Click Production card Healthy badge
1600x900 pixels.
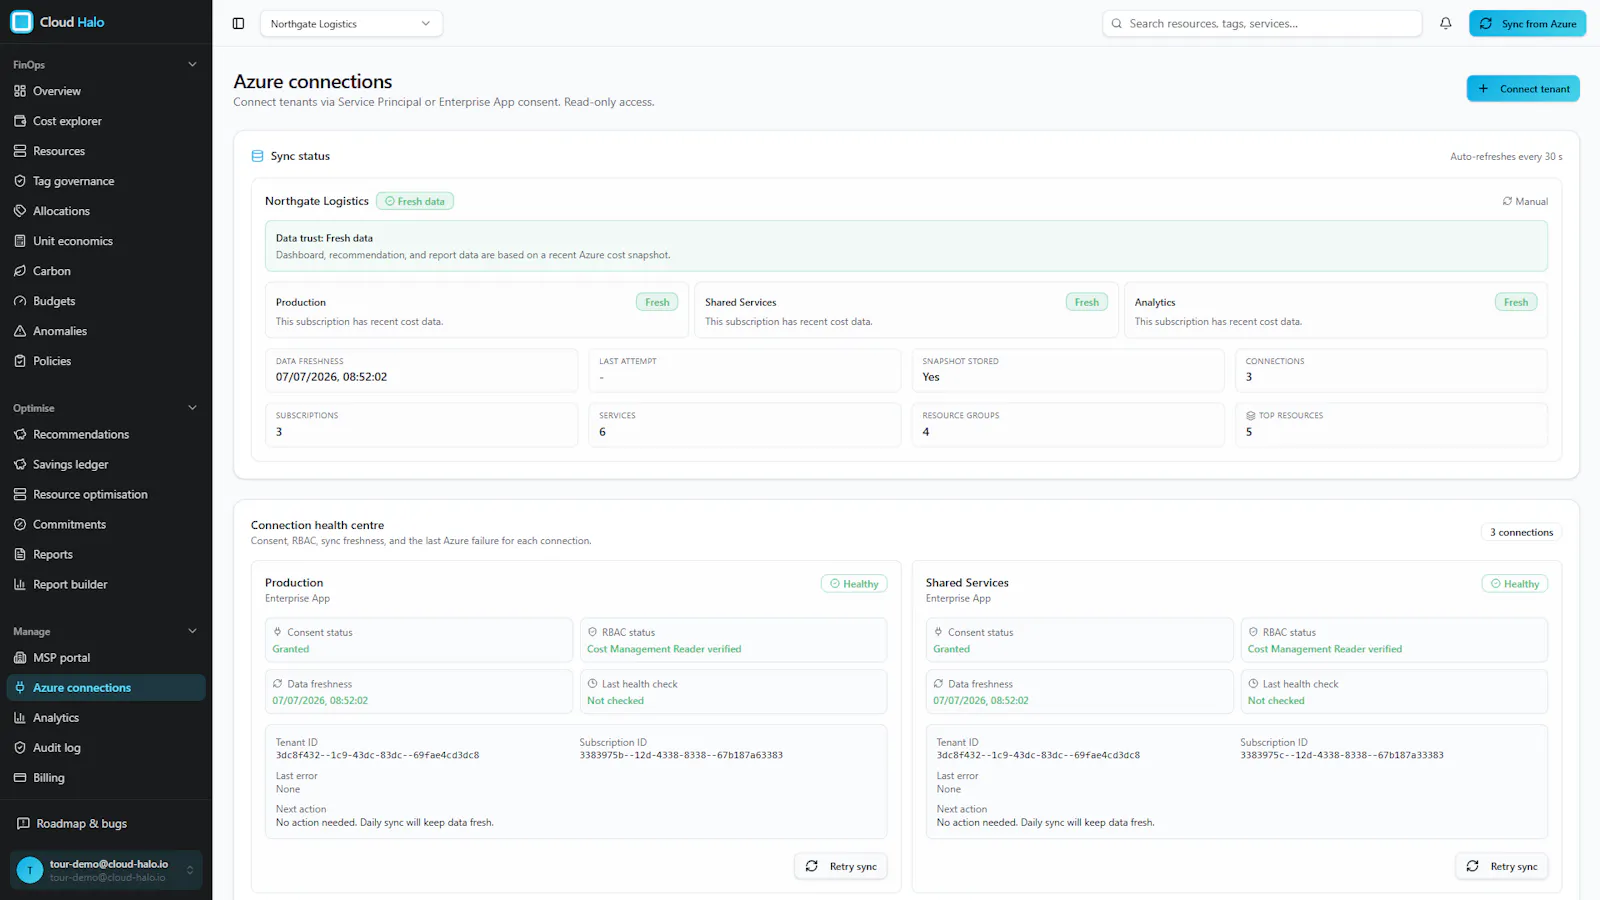coord(854,584)
